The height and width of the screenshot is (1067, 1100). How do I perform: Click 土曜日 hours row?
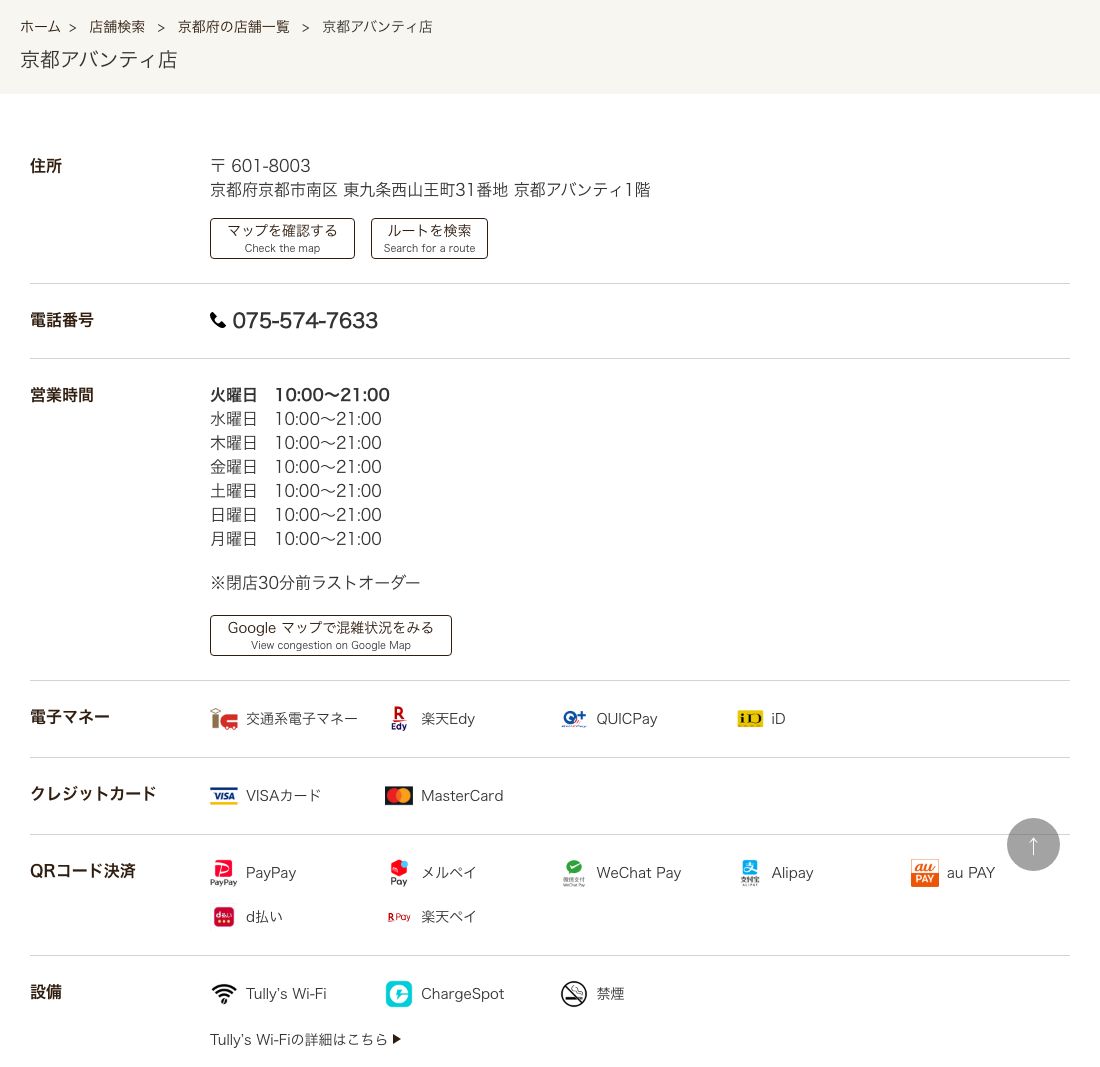(x=295, y=490)
